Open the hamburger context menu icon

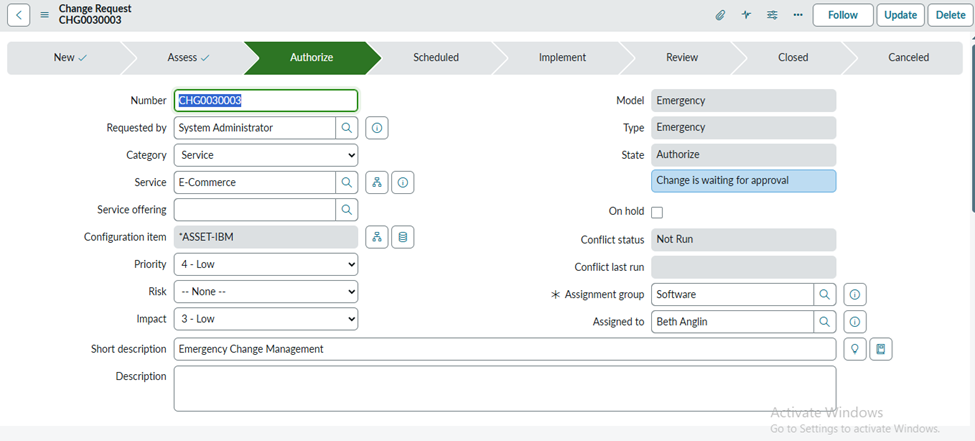(44, 15)
